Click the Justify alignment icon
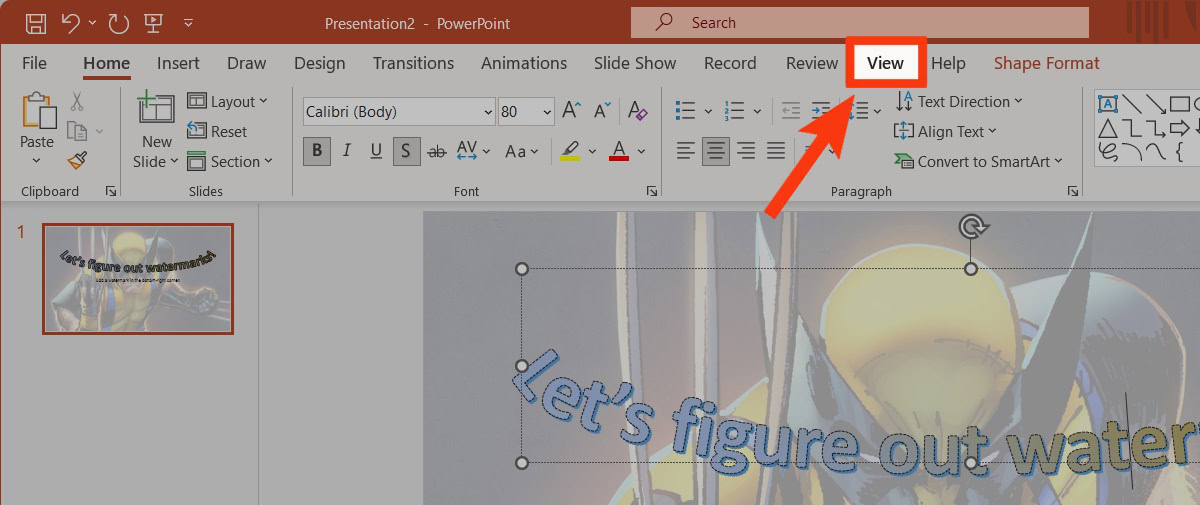The image size is (1200, 505). (x=776, y=151)
